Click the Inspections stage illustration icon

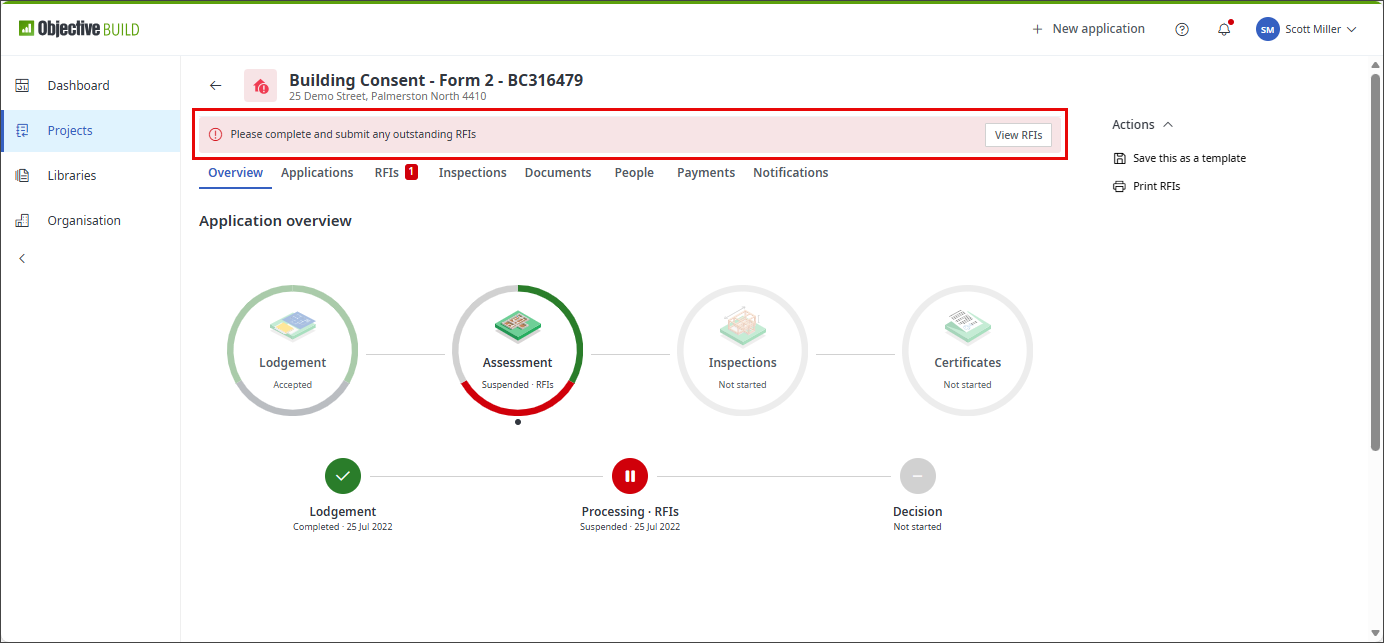click(743, 325)
